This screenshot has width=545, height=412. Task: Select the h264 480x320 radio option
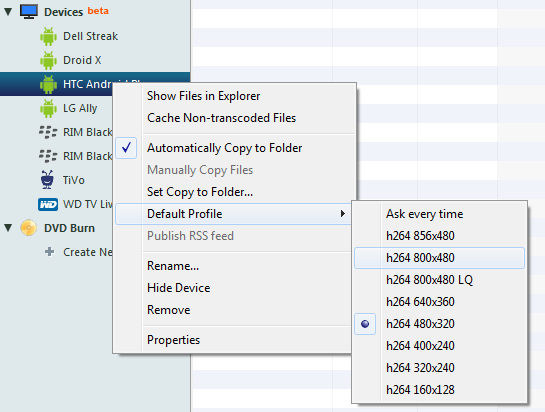pyautogui.click(x=365, y=324)
